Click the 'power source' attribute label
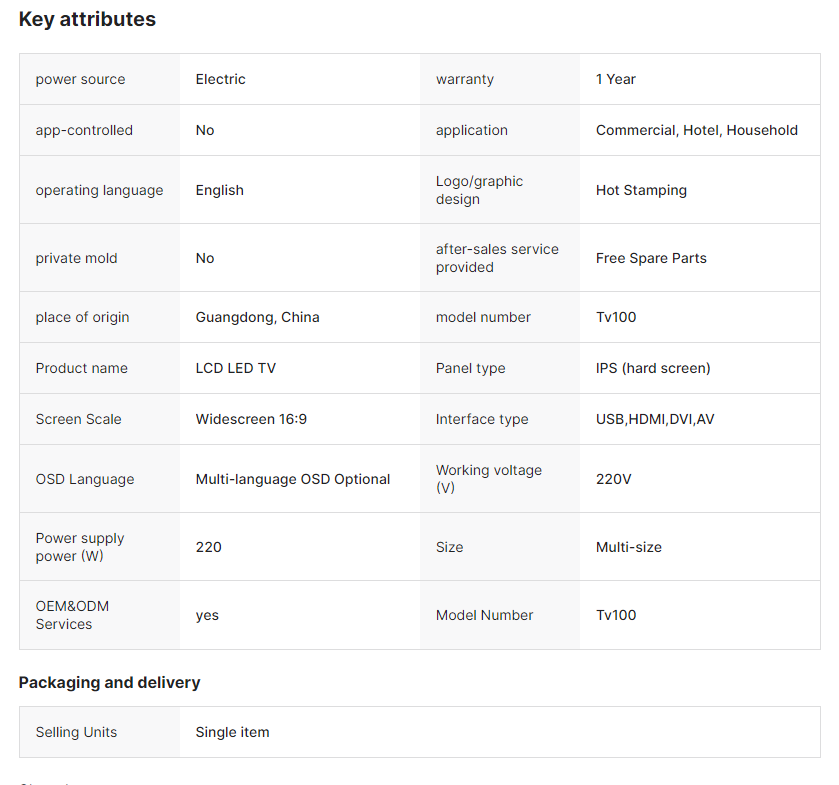Viewport: 839px width, 785px height. point(80,79)
